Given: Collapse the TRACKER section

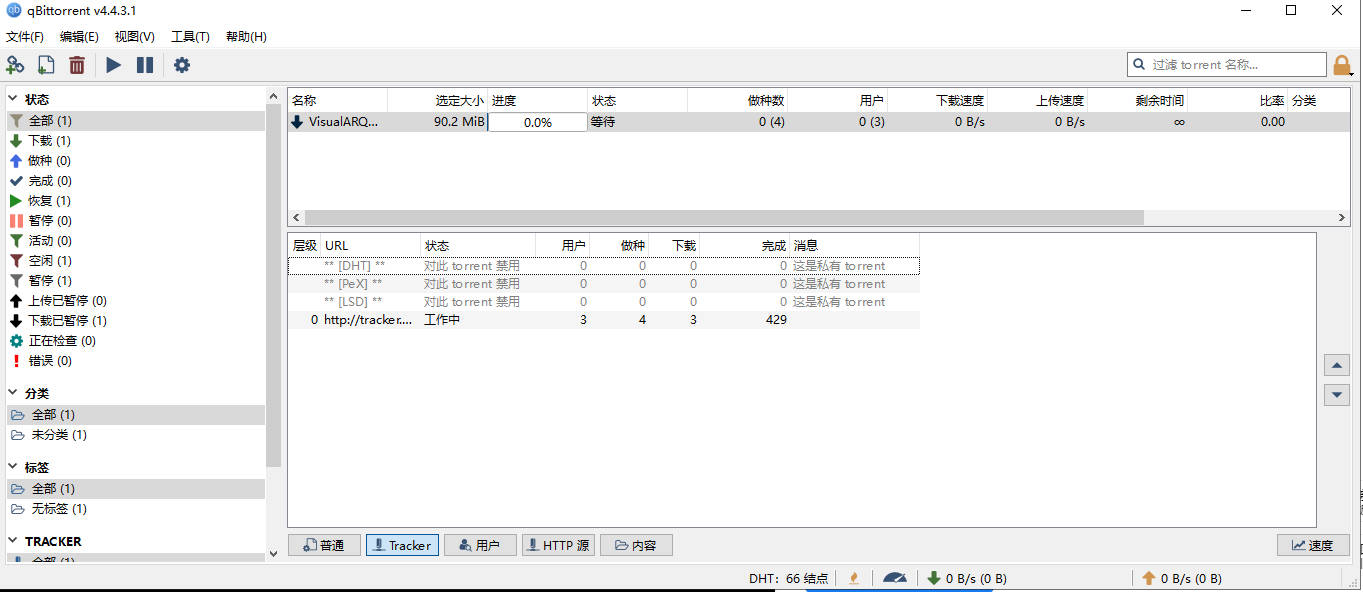Looking at the screenshot, I should point(14,541).
